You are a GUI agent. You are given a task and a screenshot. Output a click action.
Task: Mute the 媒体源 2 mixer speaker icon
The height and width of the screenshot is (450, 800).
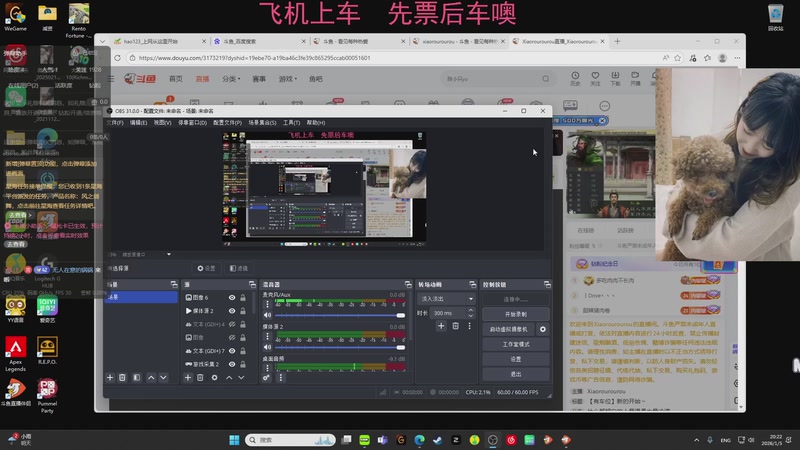[x=267, y=347]
